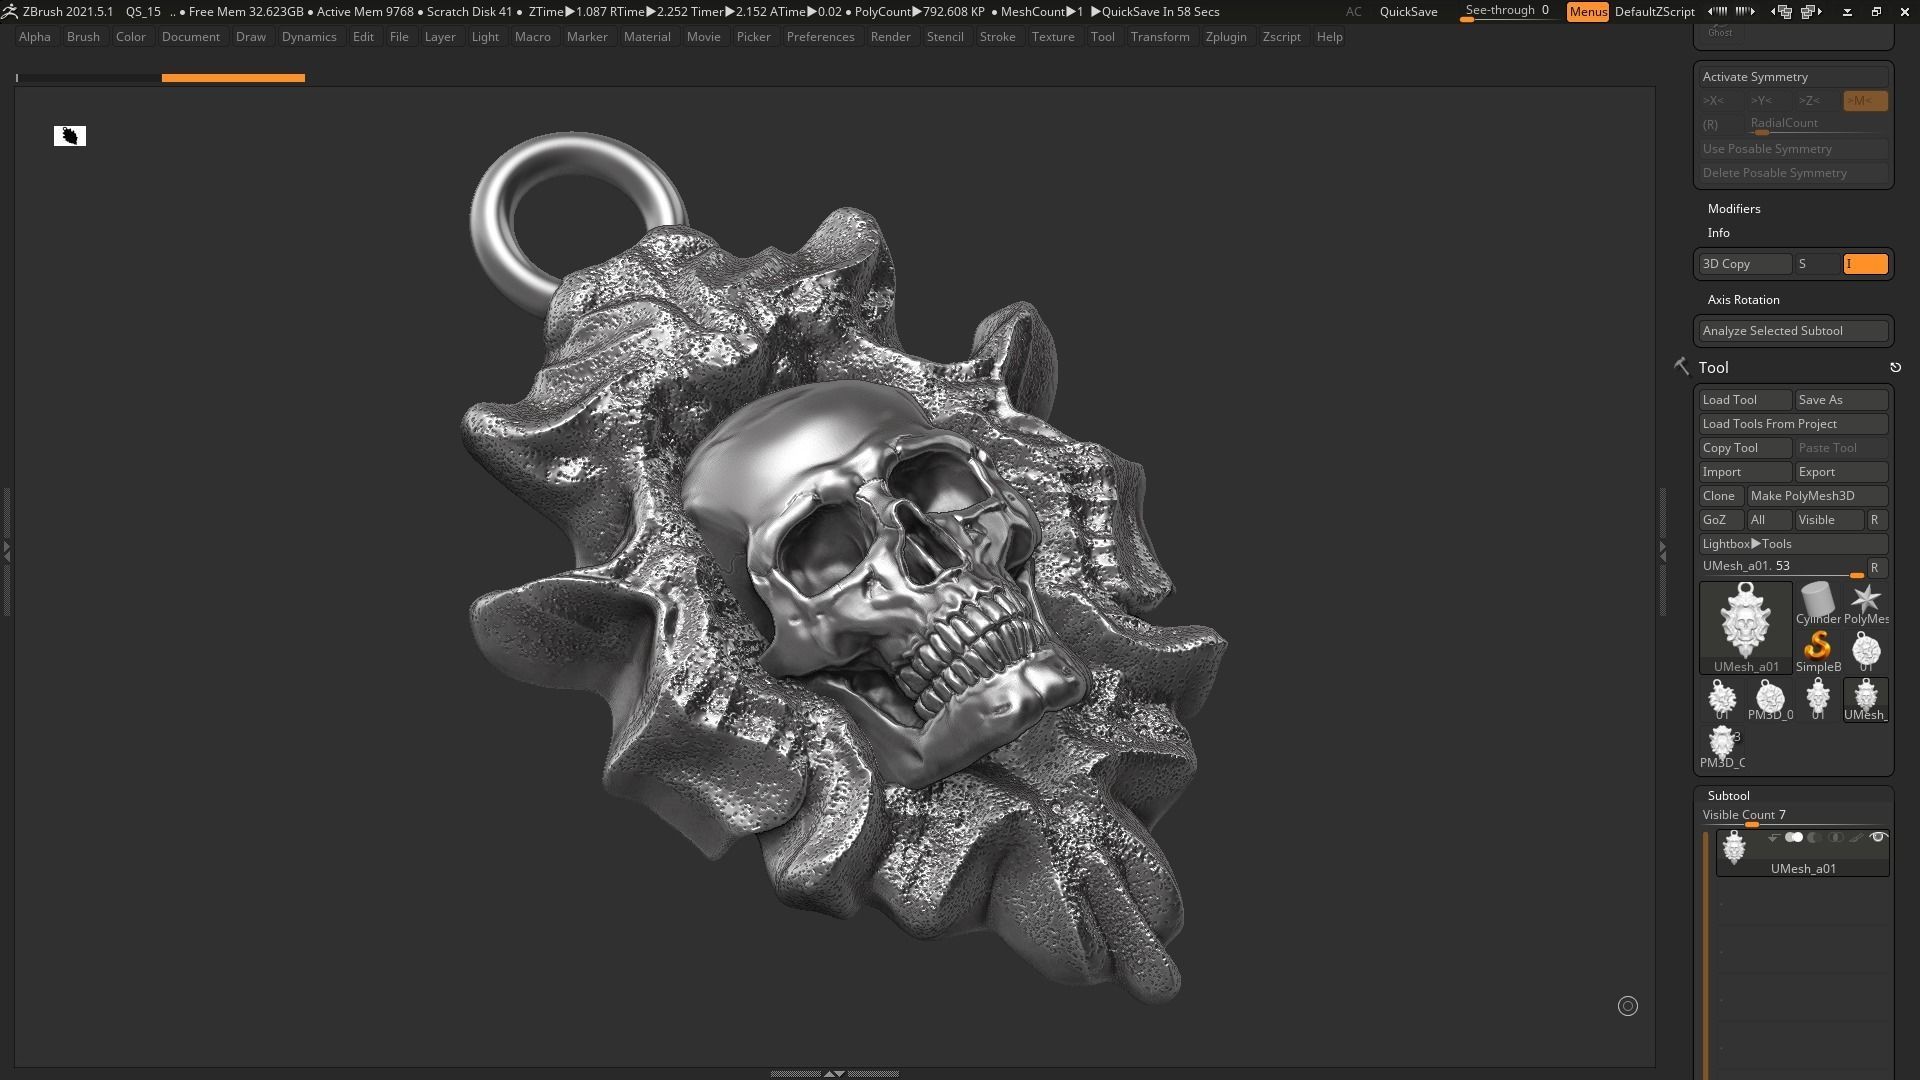Click the Load Tool button
The height and width of the screenshot is (1080, 1920).
1745,400
